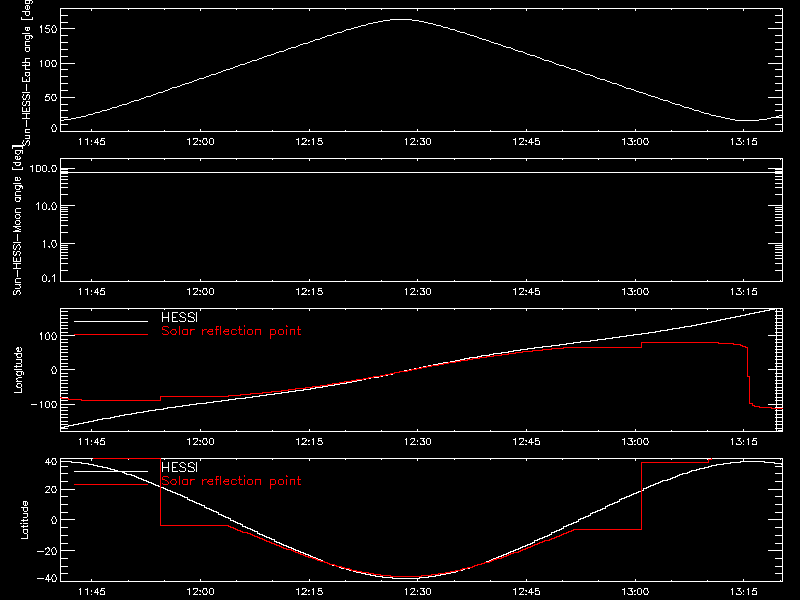Select Solar reflection point label in Latitude plot
The width and height of the screenshot is (800, 600).
(231, 481)
